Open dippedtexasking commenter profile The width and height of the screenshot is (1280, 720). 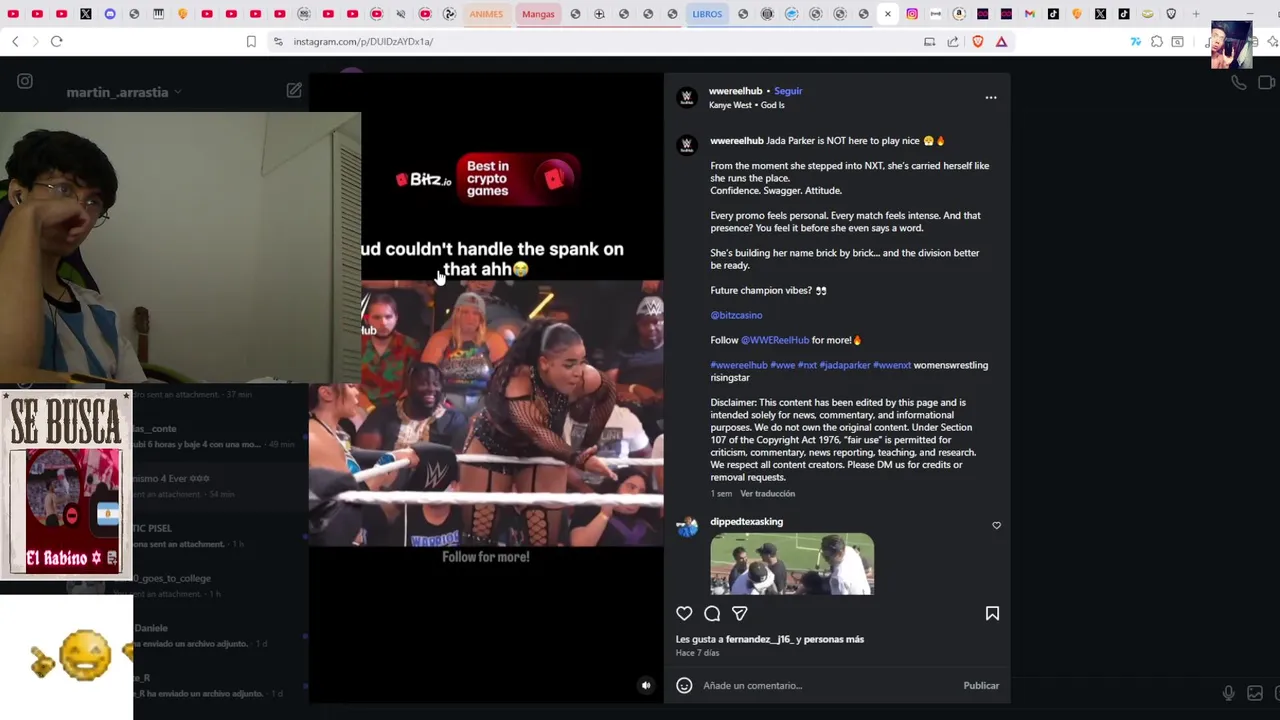point(746,522)
